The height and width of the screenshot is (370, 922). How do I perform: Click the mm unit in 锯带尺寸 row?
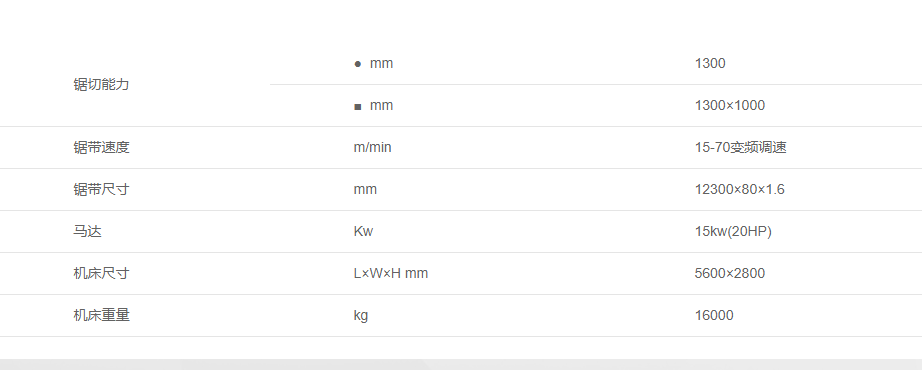(365, 189)
